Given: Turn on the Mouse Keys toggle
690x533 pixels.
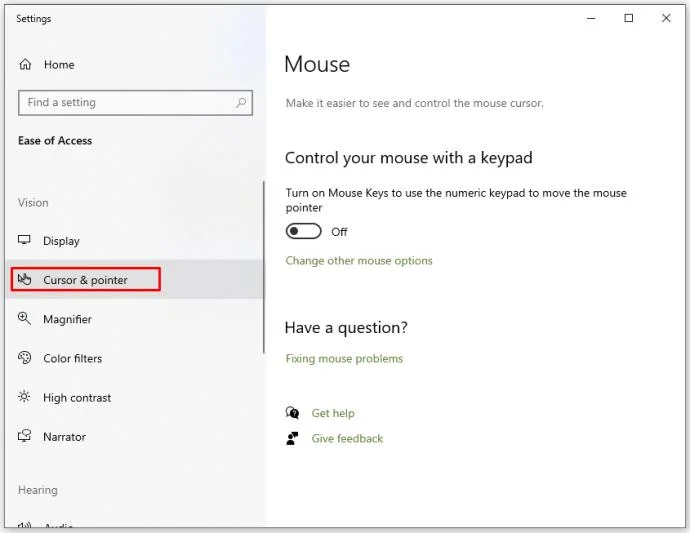Looking at the screenshot, I should pos(303,232).
